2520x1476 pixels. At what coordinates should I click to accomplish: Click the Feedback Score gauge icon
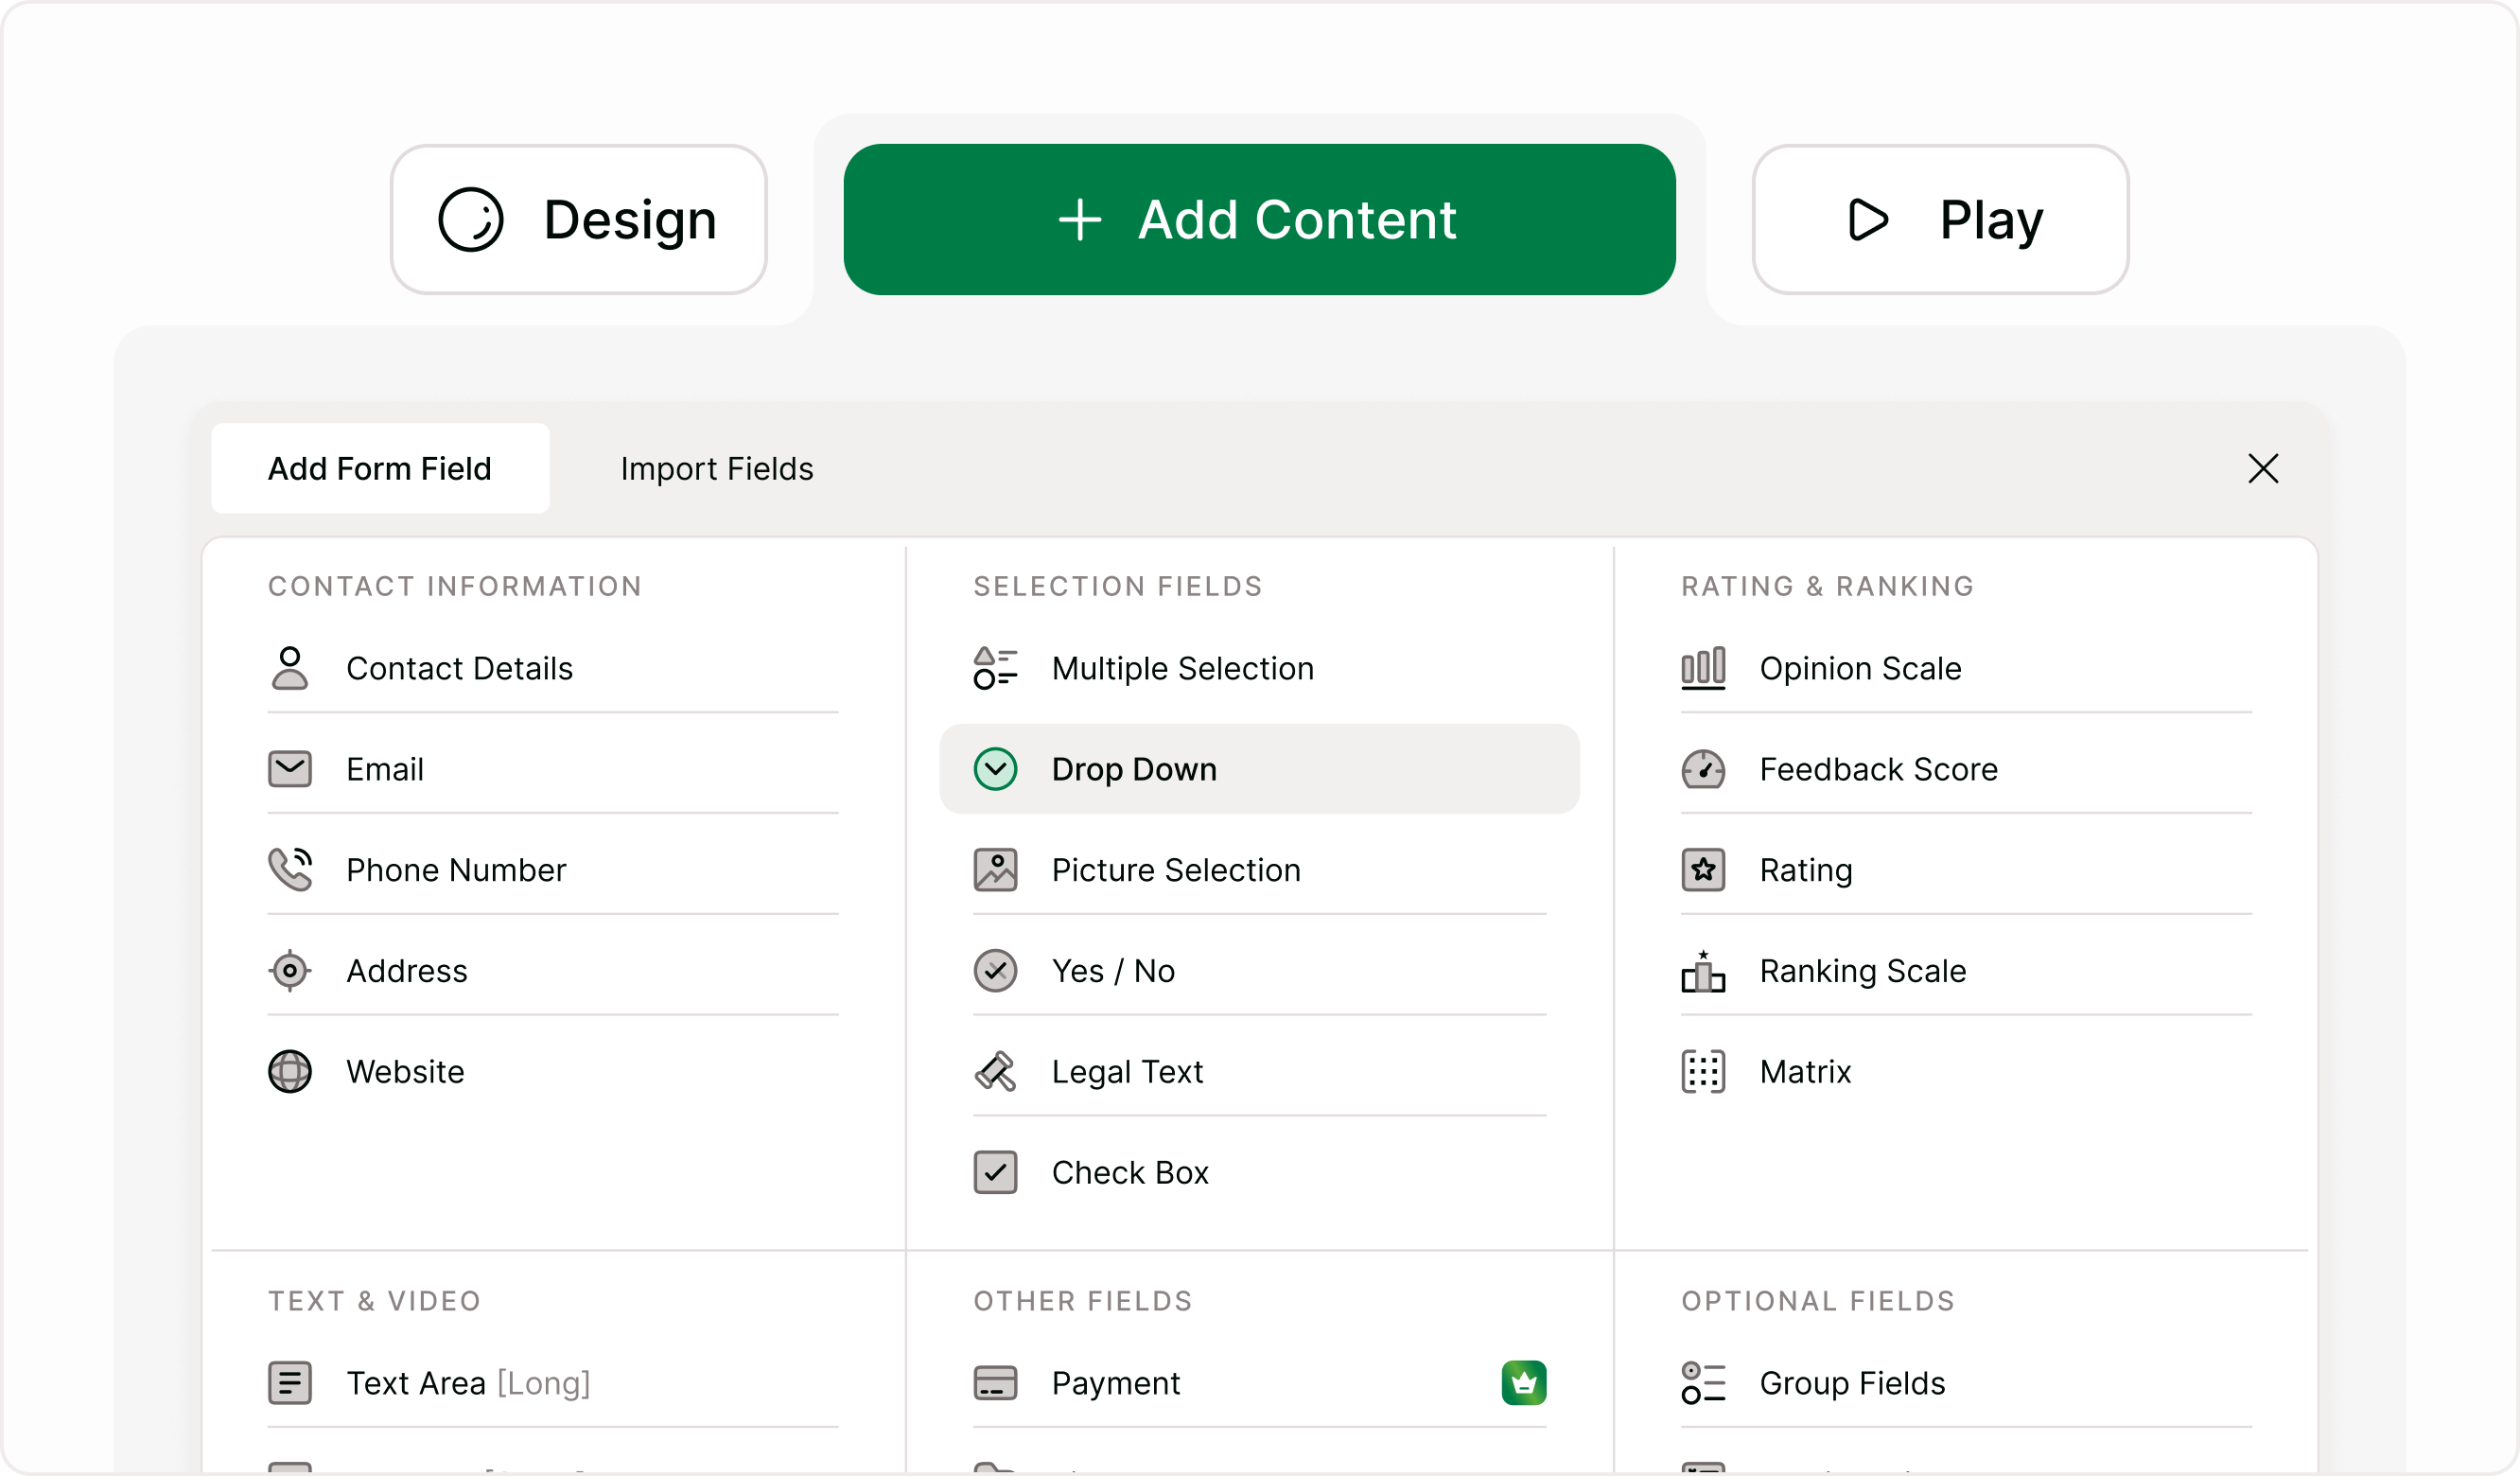(x=1704, y=769)
